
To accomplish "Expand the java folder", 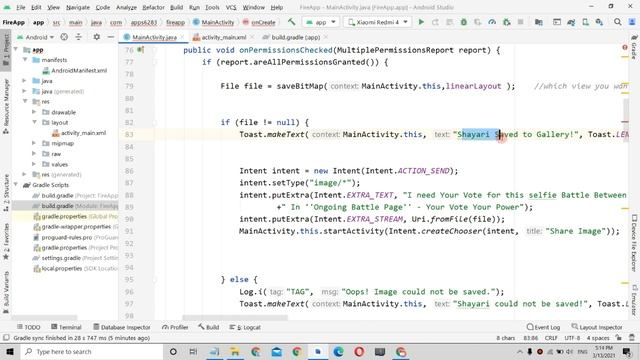I will 25,81.
